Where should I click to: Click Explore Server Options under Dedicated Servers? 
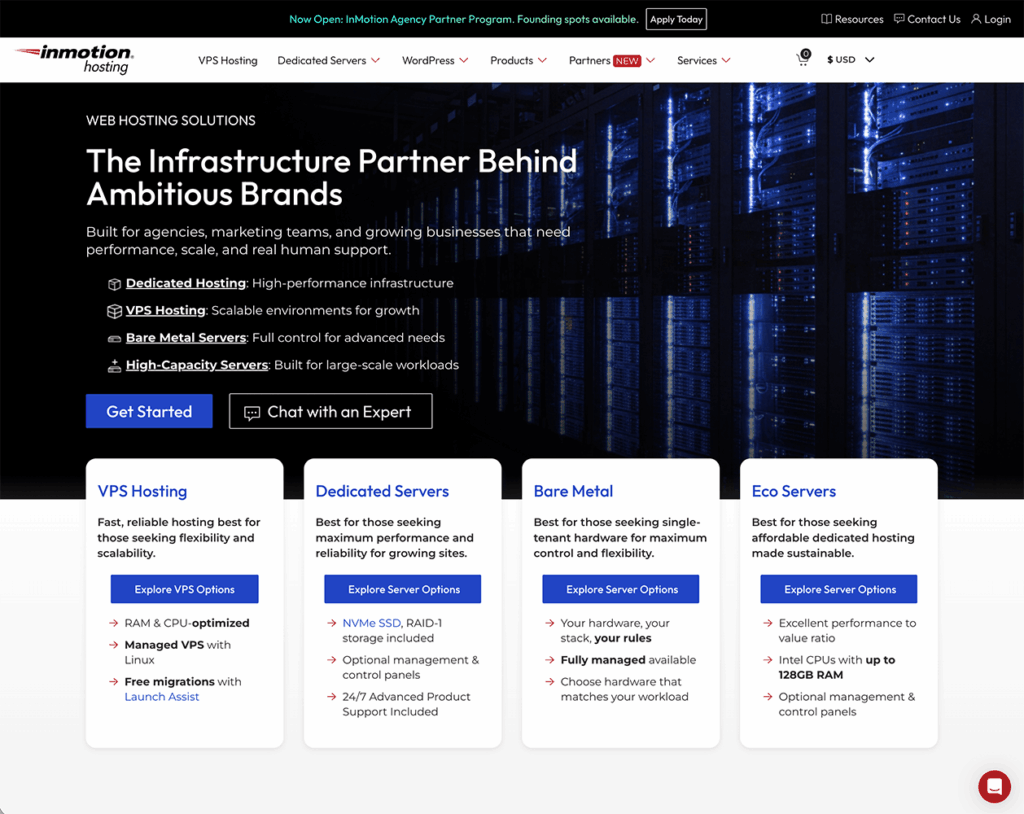[x=403, y=589]
